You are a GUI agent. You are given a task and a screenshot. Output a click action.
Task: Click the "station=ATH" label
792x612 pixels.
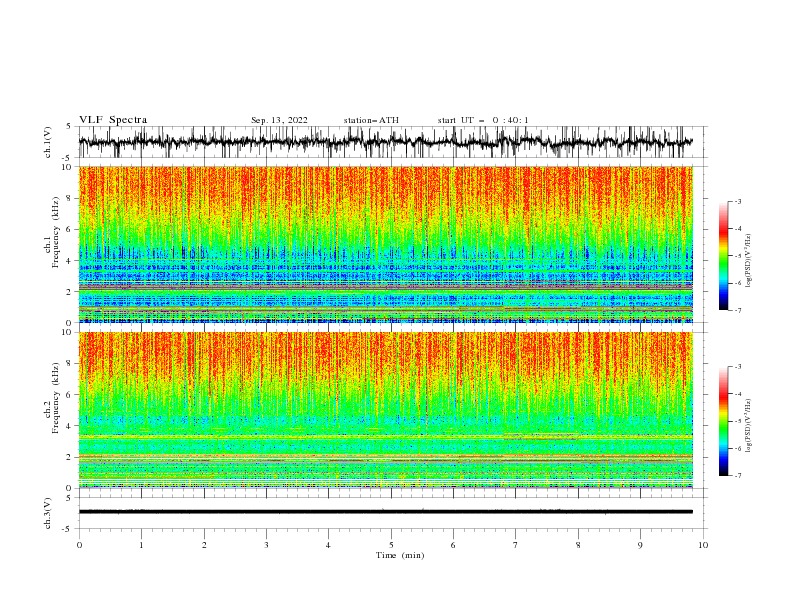pyautogui.click(x=371, y=120)
